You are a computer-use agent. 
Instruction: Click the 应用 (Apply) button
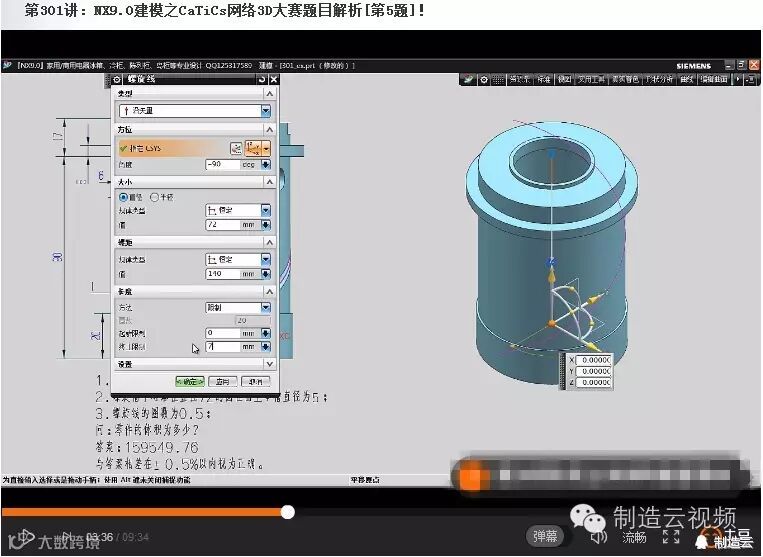click(x=222, y=382)
